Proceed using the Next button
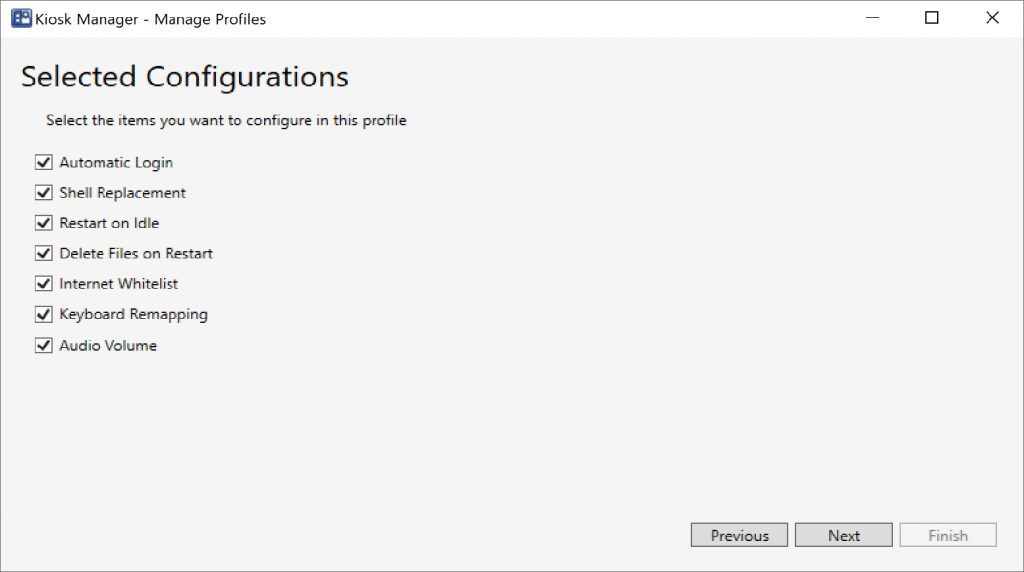This screenshot has height=572, width=1024. pos(843,535)
